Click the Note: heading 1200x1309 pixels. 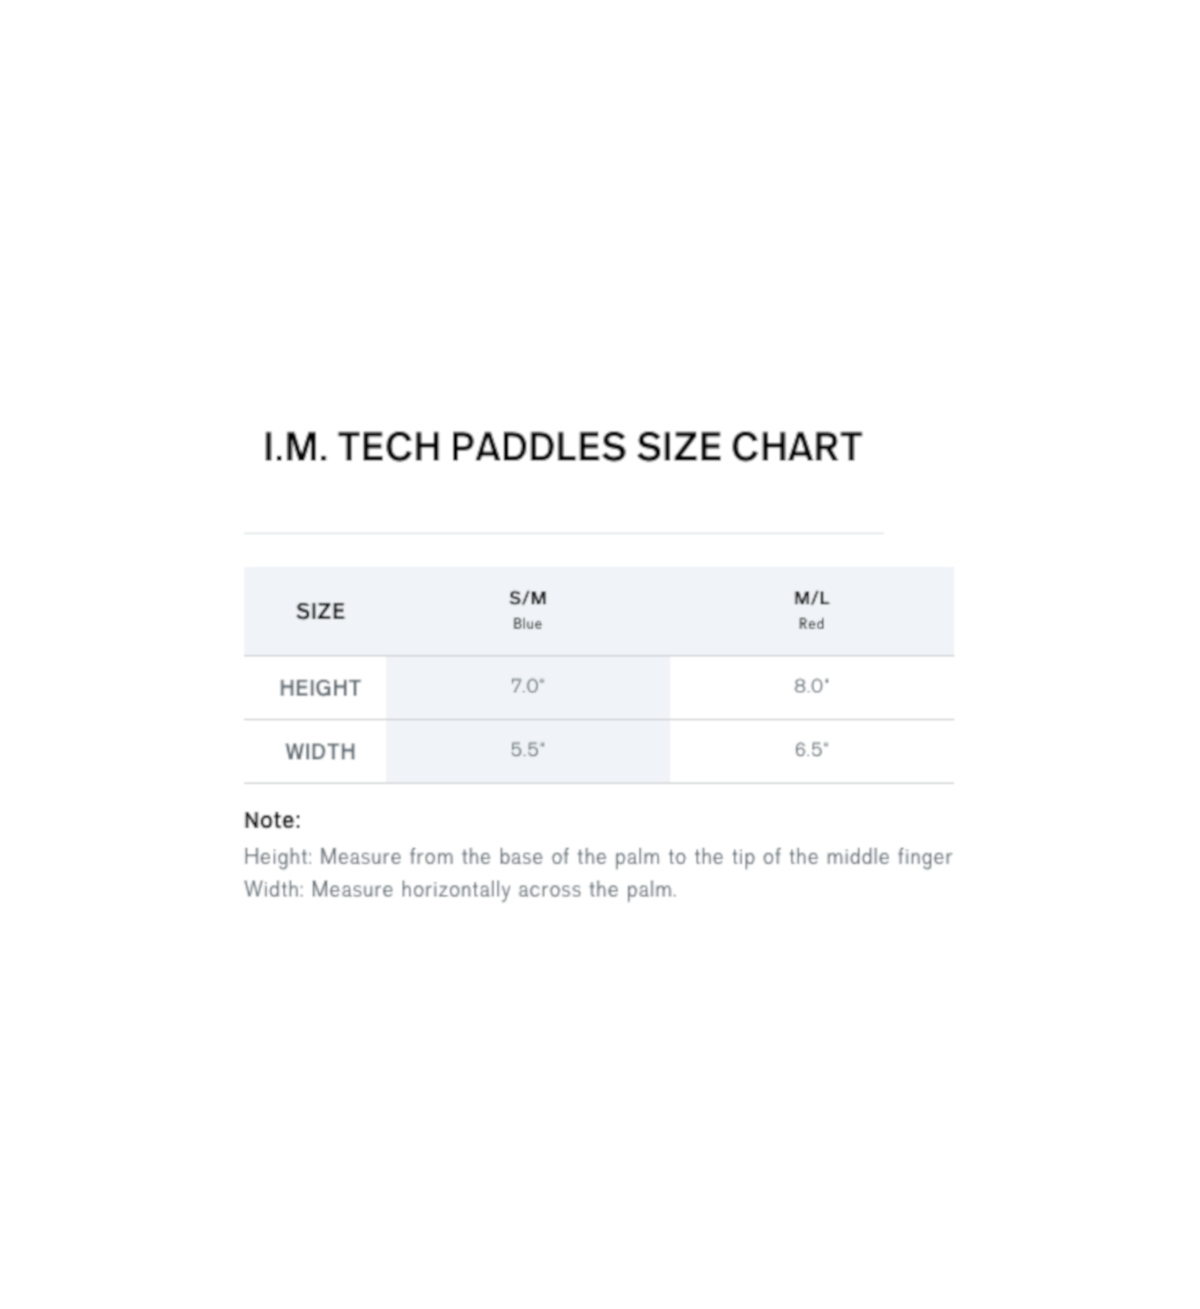272,820
